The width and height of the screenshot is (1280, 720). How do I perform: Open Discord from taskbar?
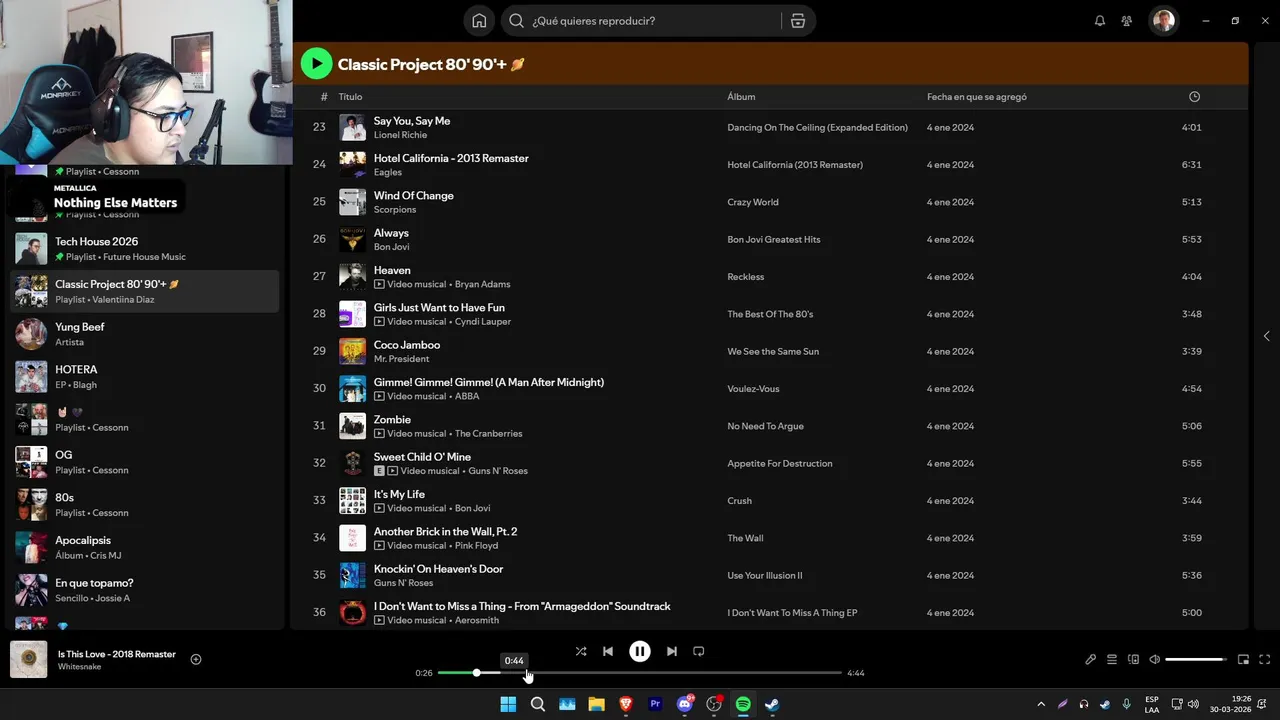685,704
